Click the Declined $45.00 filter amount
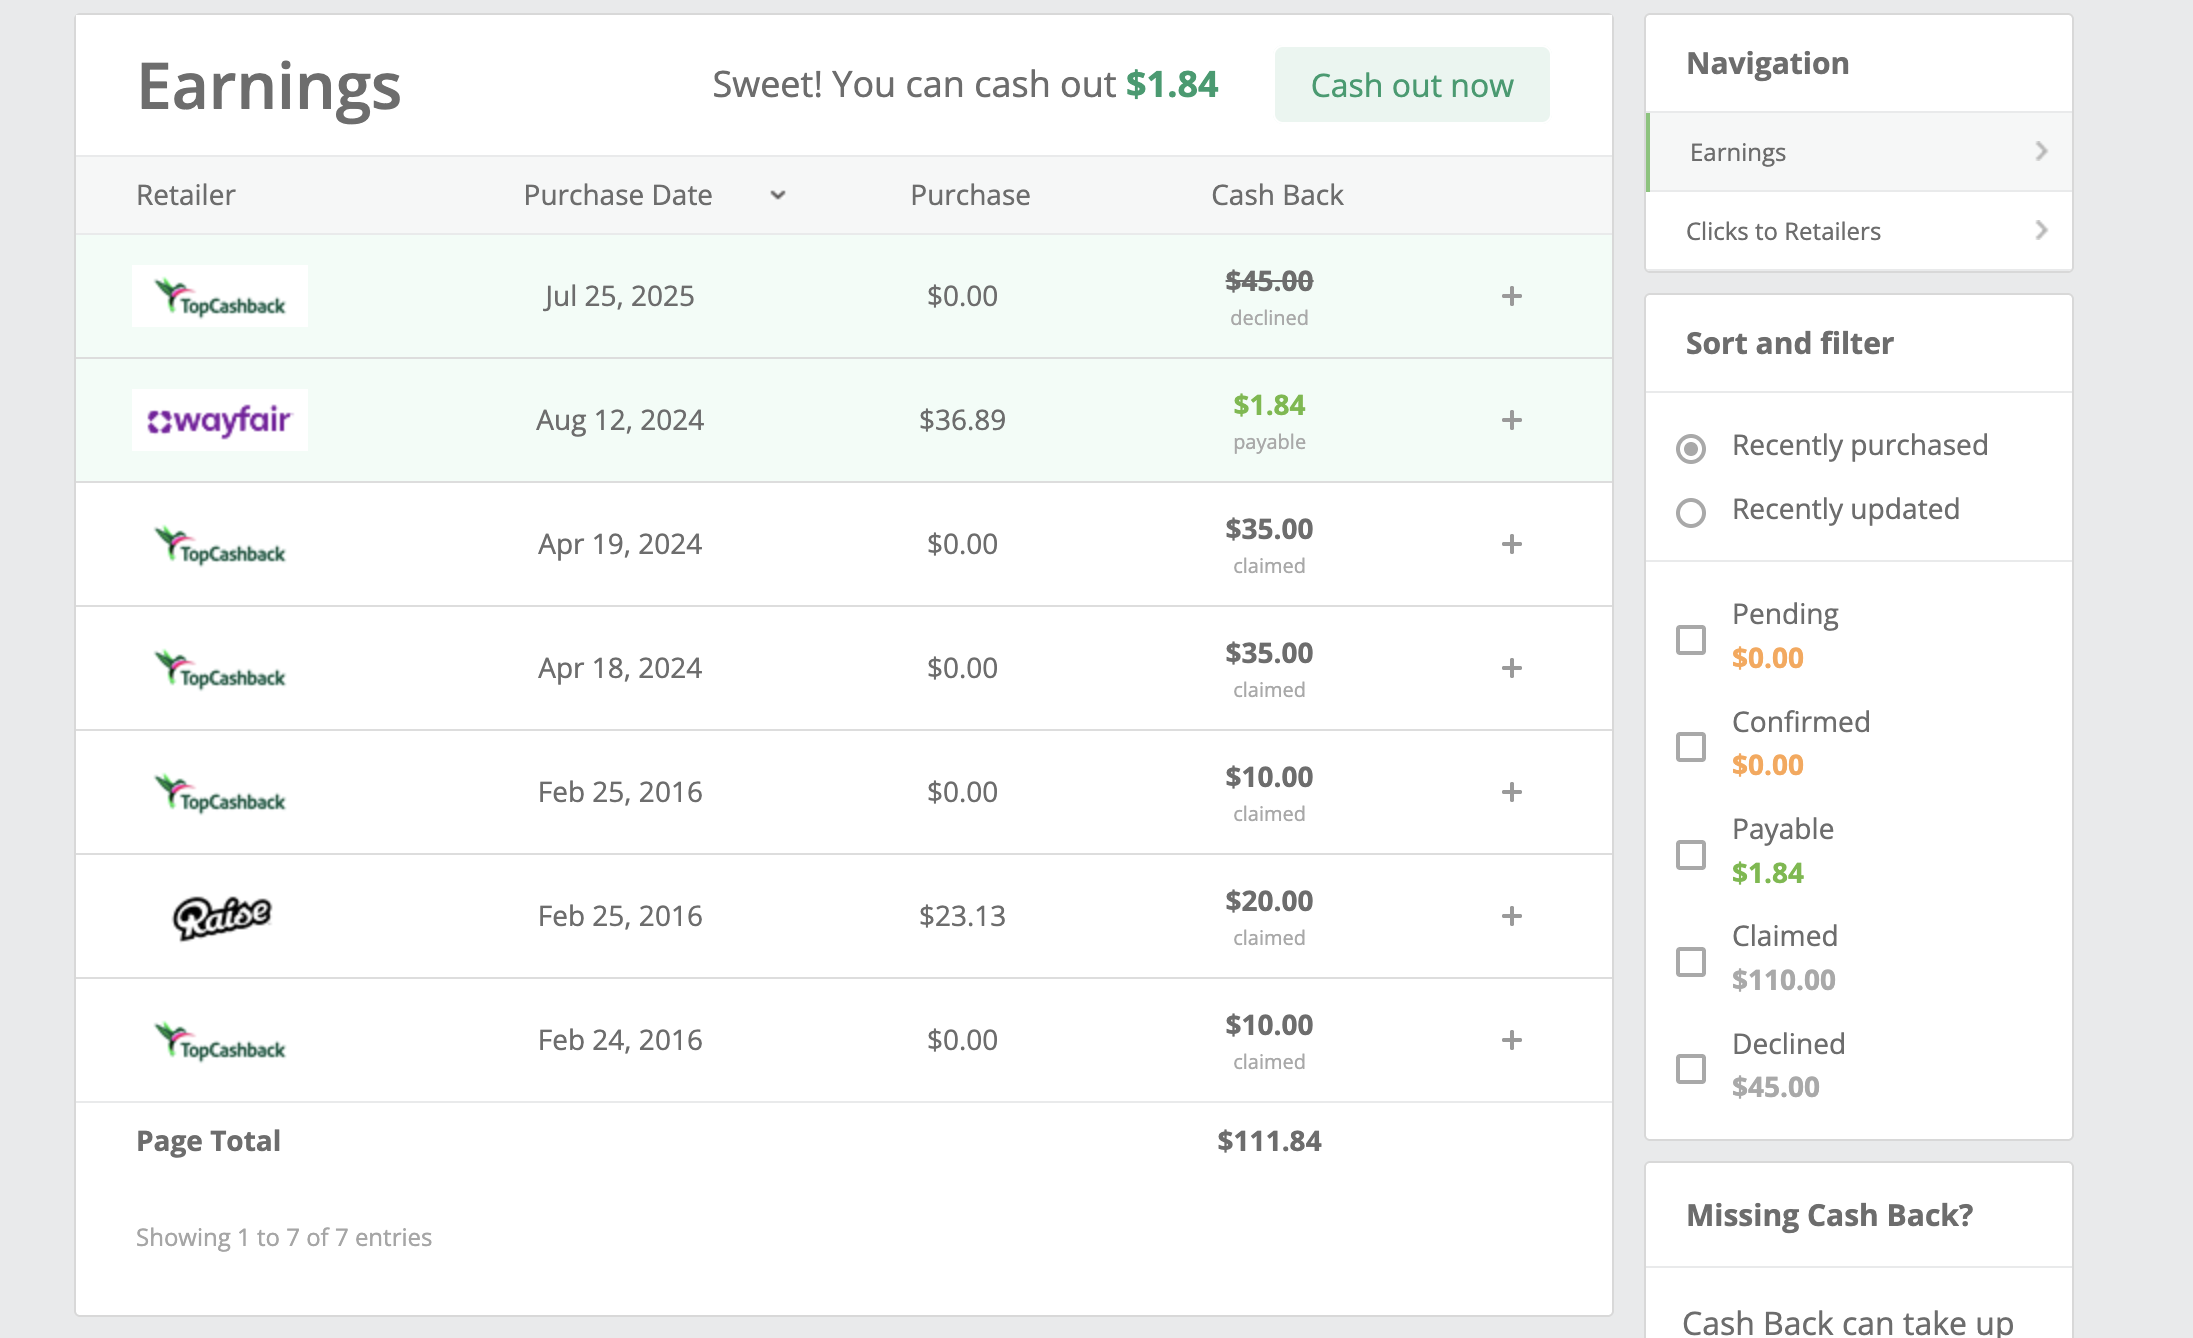This screenshot has width=2193, height=1338. pyautogui.click(x=1775, y=1087)
